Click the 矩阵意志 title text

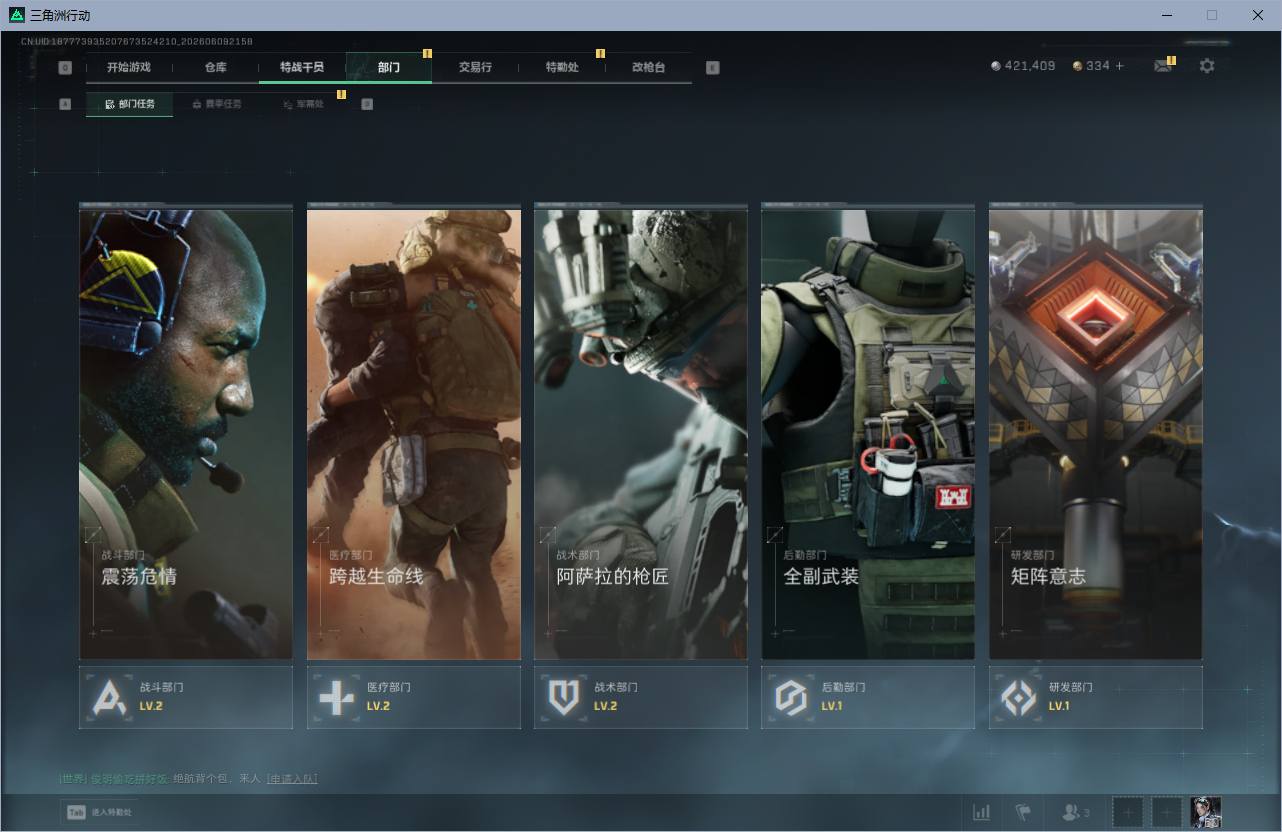pos(1048,576)
